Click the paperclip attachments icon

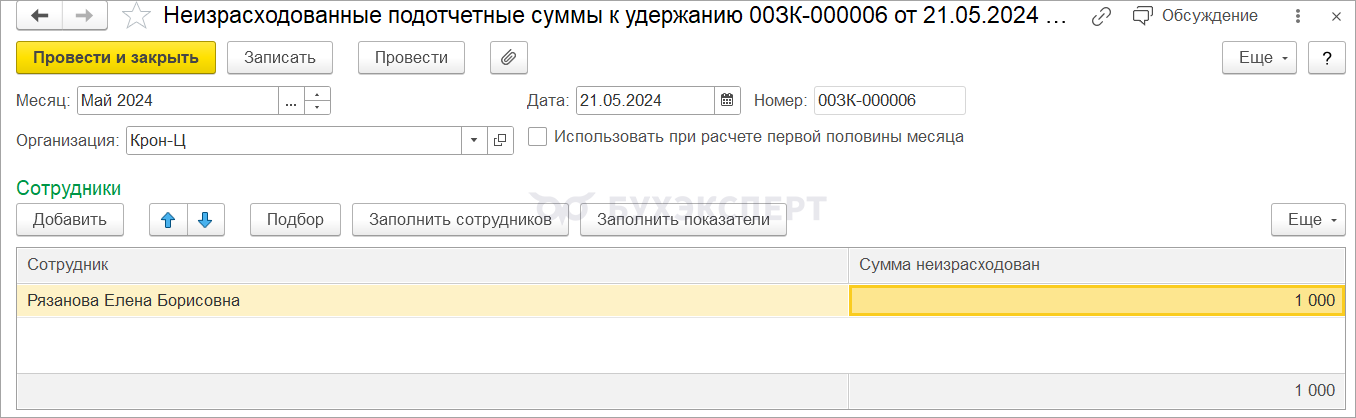(508, 58)
